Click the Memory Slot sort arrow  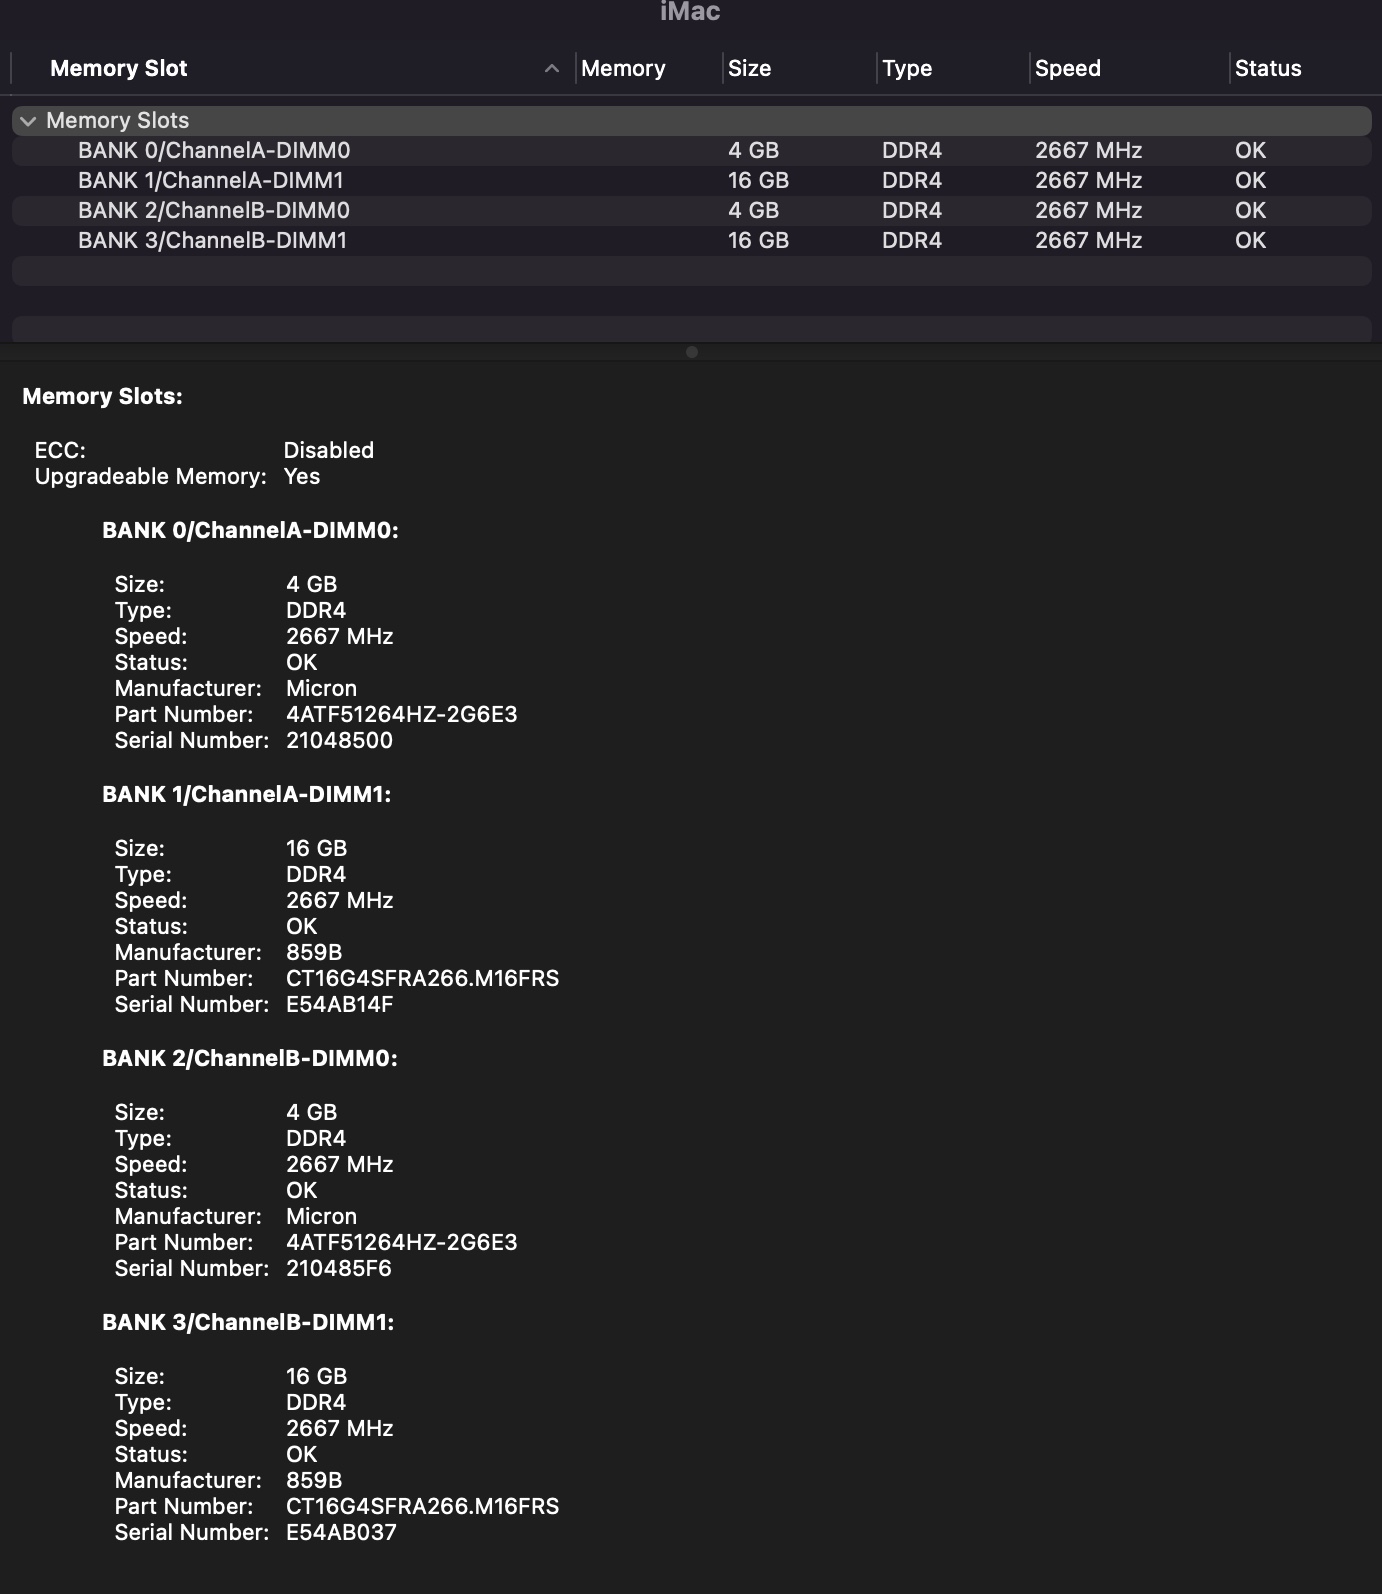551,69
